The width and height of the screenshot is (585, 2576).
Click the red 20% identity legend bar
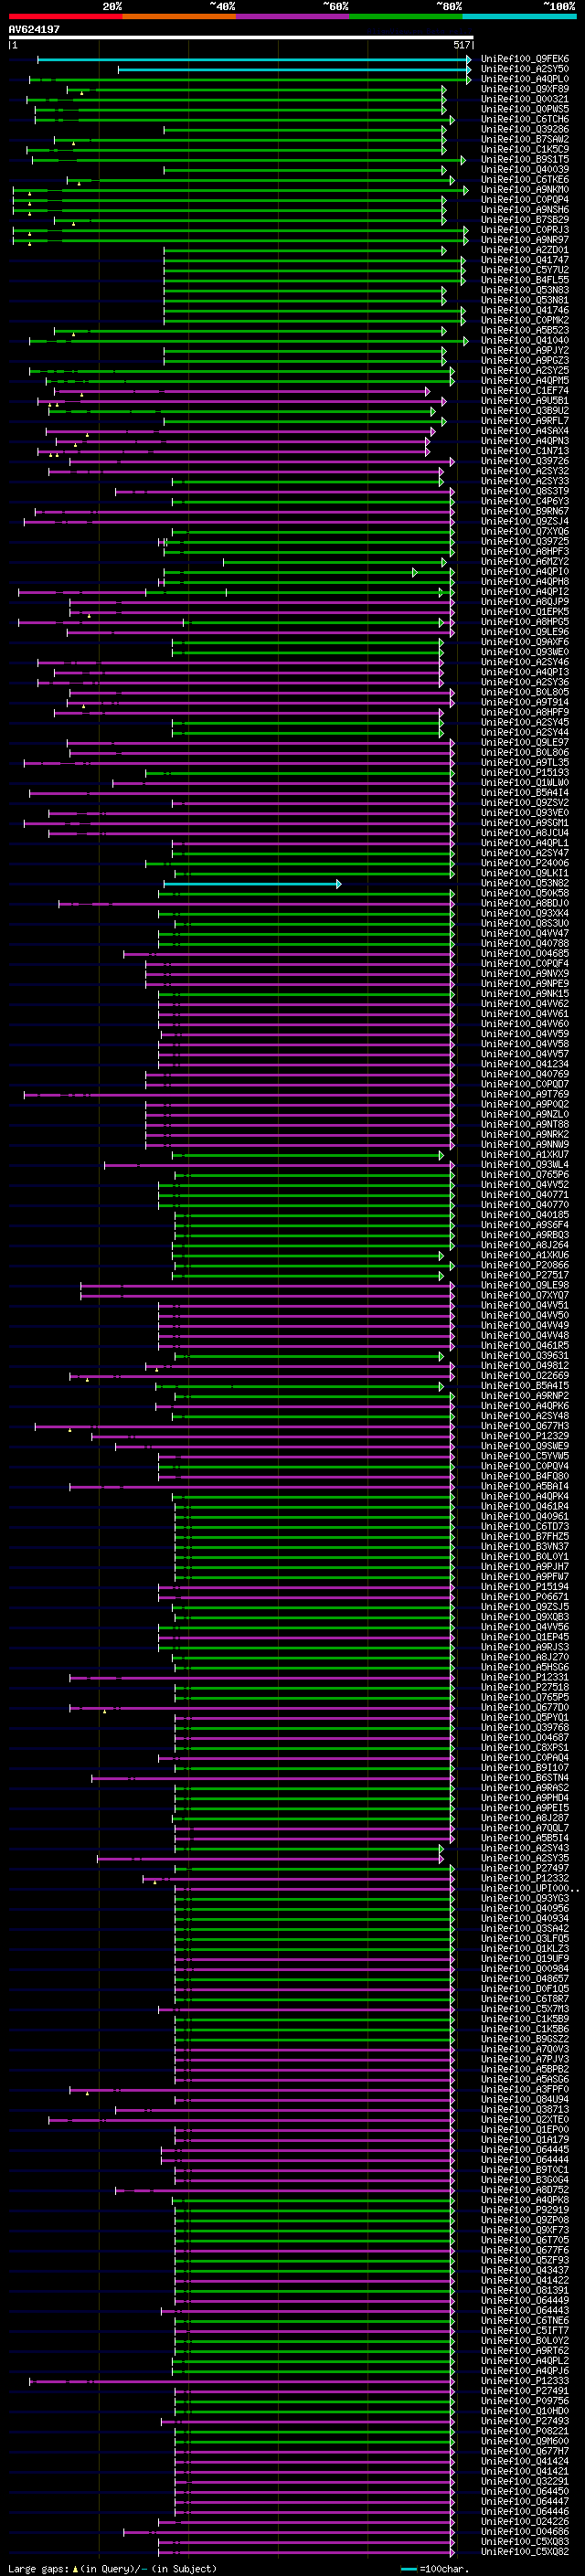tap(65, 16)
